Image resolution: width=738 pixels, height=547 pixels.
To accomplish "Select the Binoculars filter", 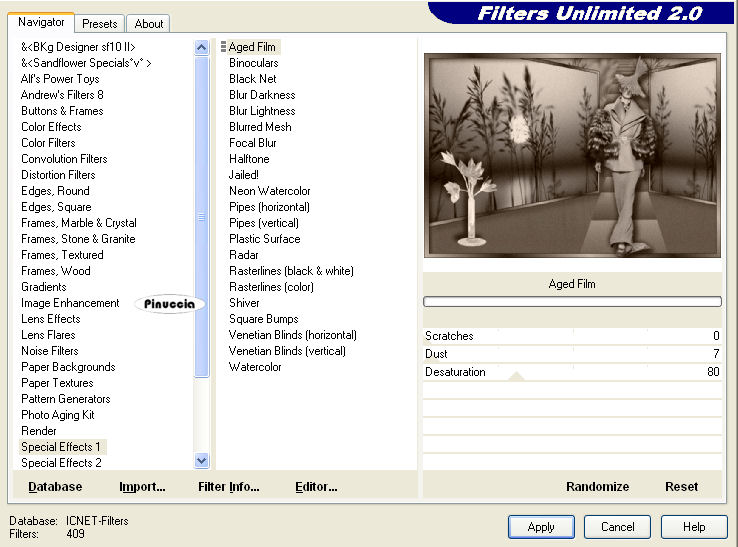I will 254,63.
